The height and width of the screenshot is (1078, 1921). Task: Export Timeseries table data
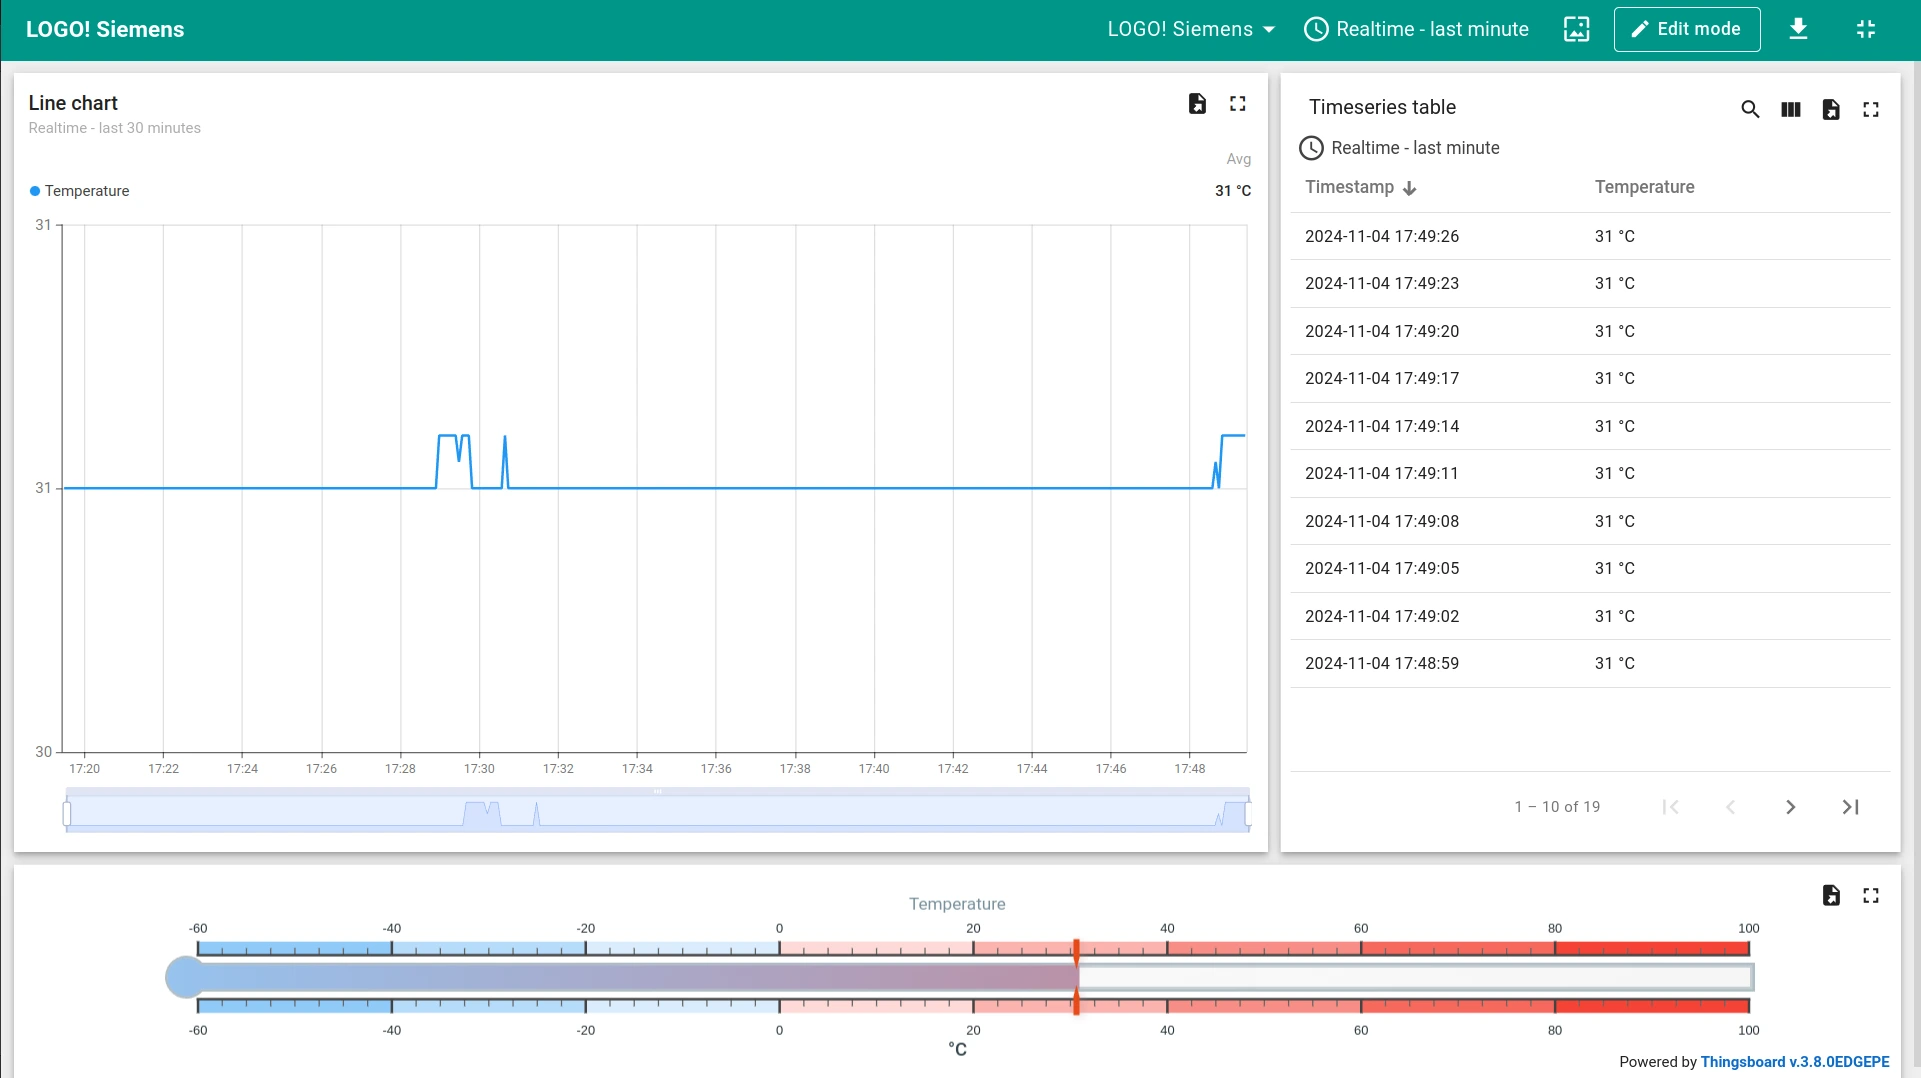pyautogui.click(x=1831, y=110)
